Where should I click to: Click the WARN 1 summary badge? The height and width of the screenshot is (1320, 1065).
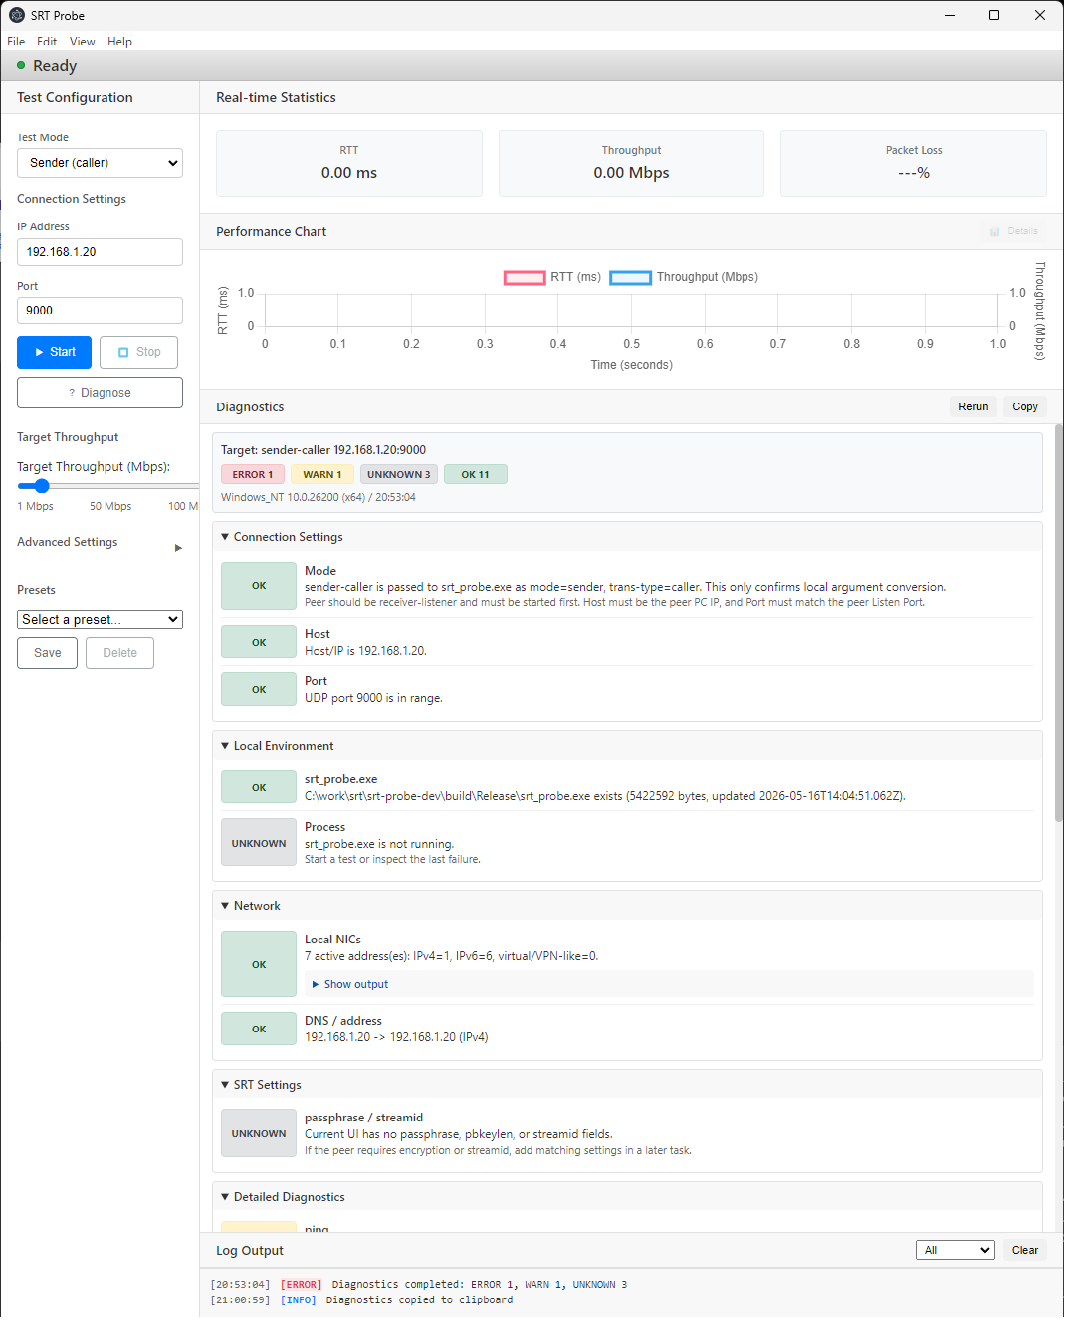pos(322,475)
